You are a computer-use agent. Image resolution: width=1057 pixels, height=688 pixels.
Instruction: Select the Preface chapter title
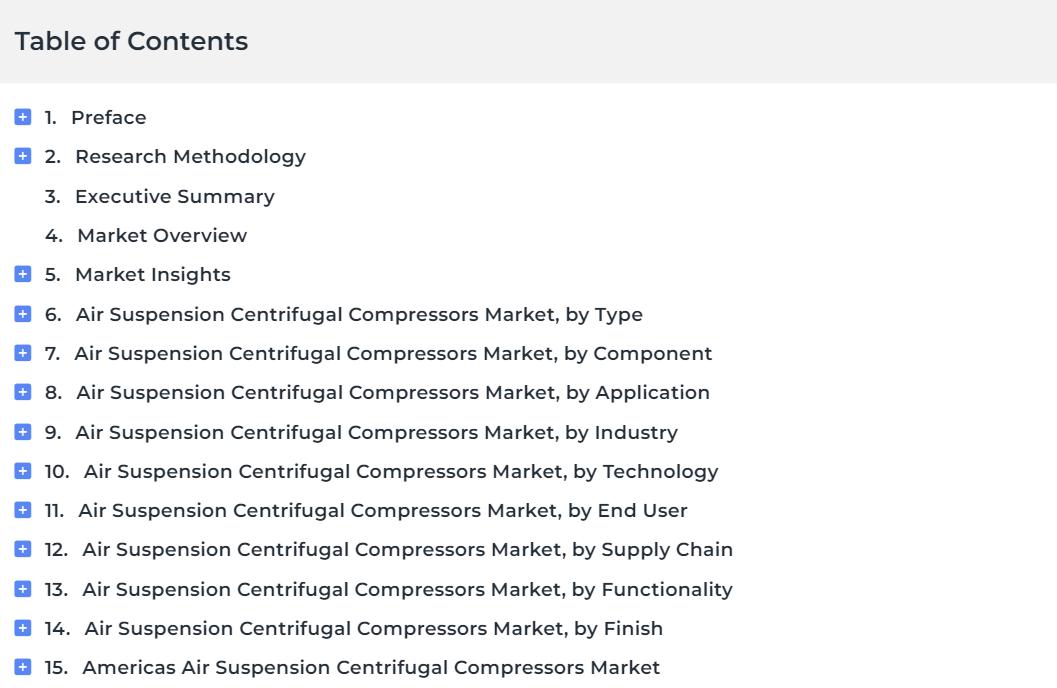[x=109, y=117]
